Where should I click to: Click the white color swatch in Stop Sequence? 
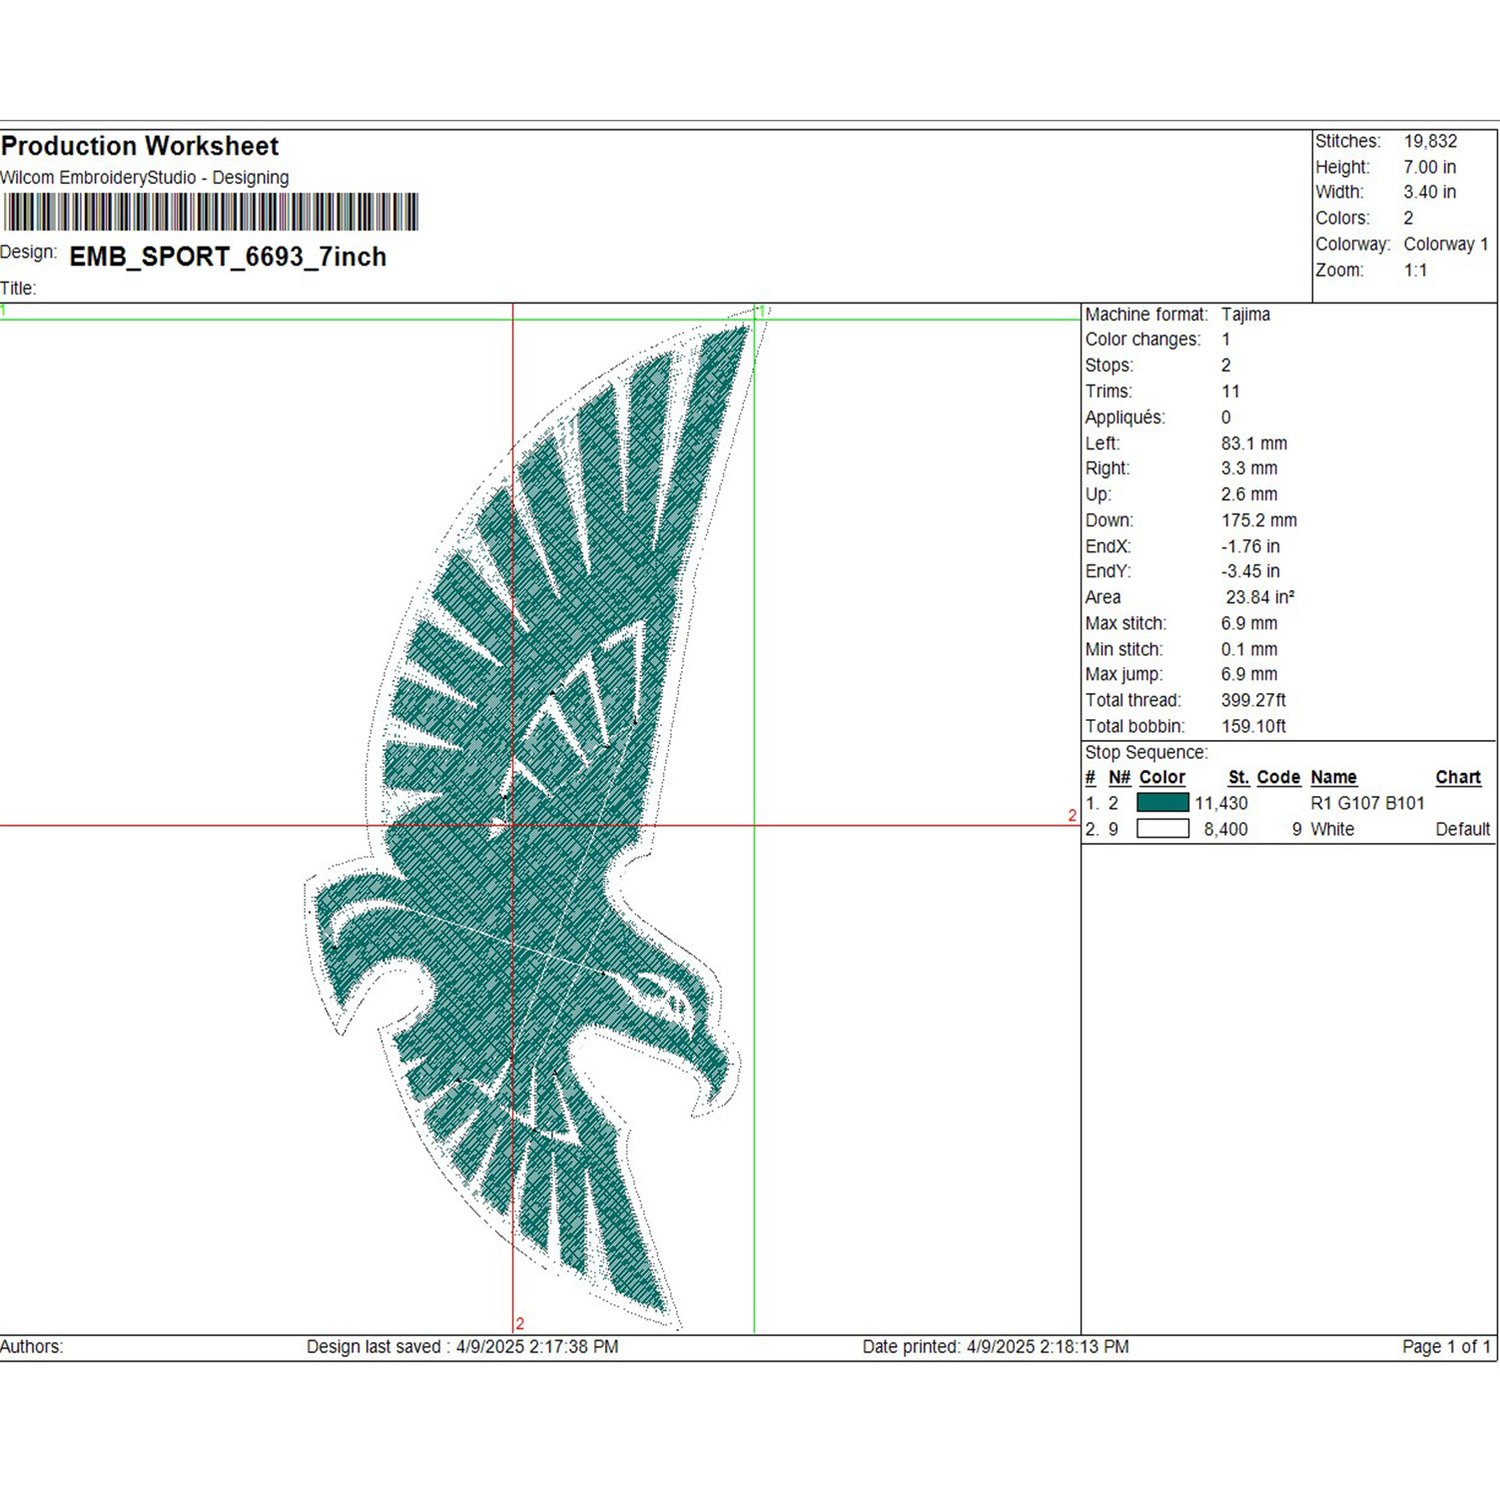click(1162, 828)
